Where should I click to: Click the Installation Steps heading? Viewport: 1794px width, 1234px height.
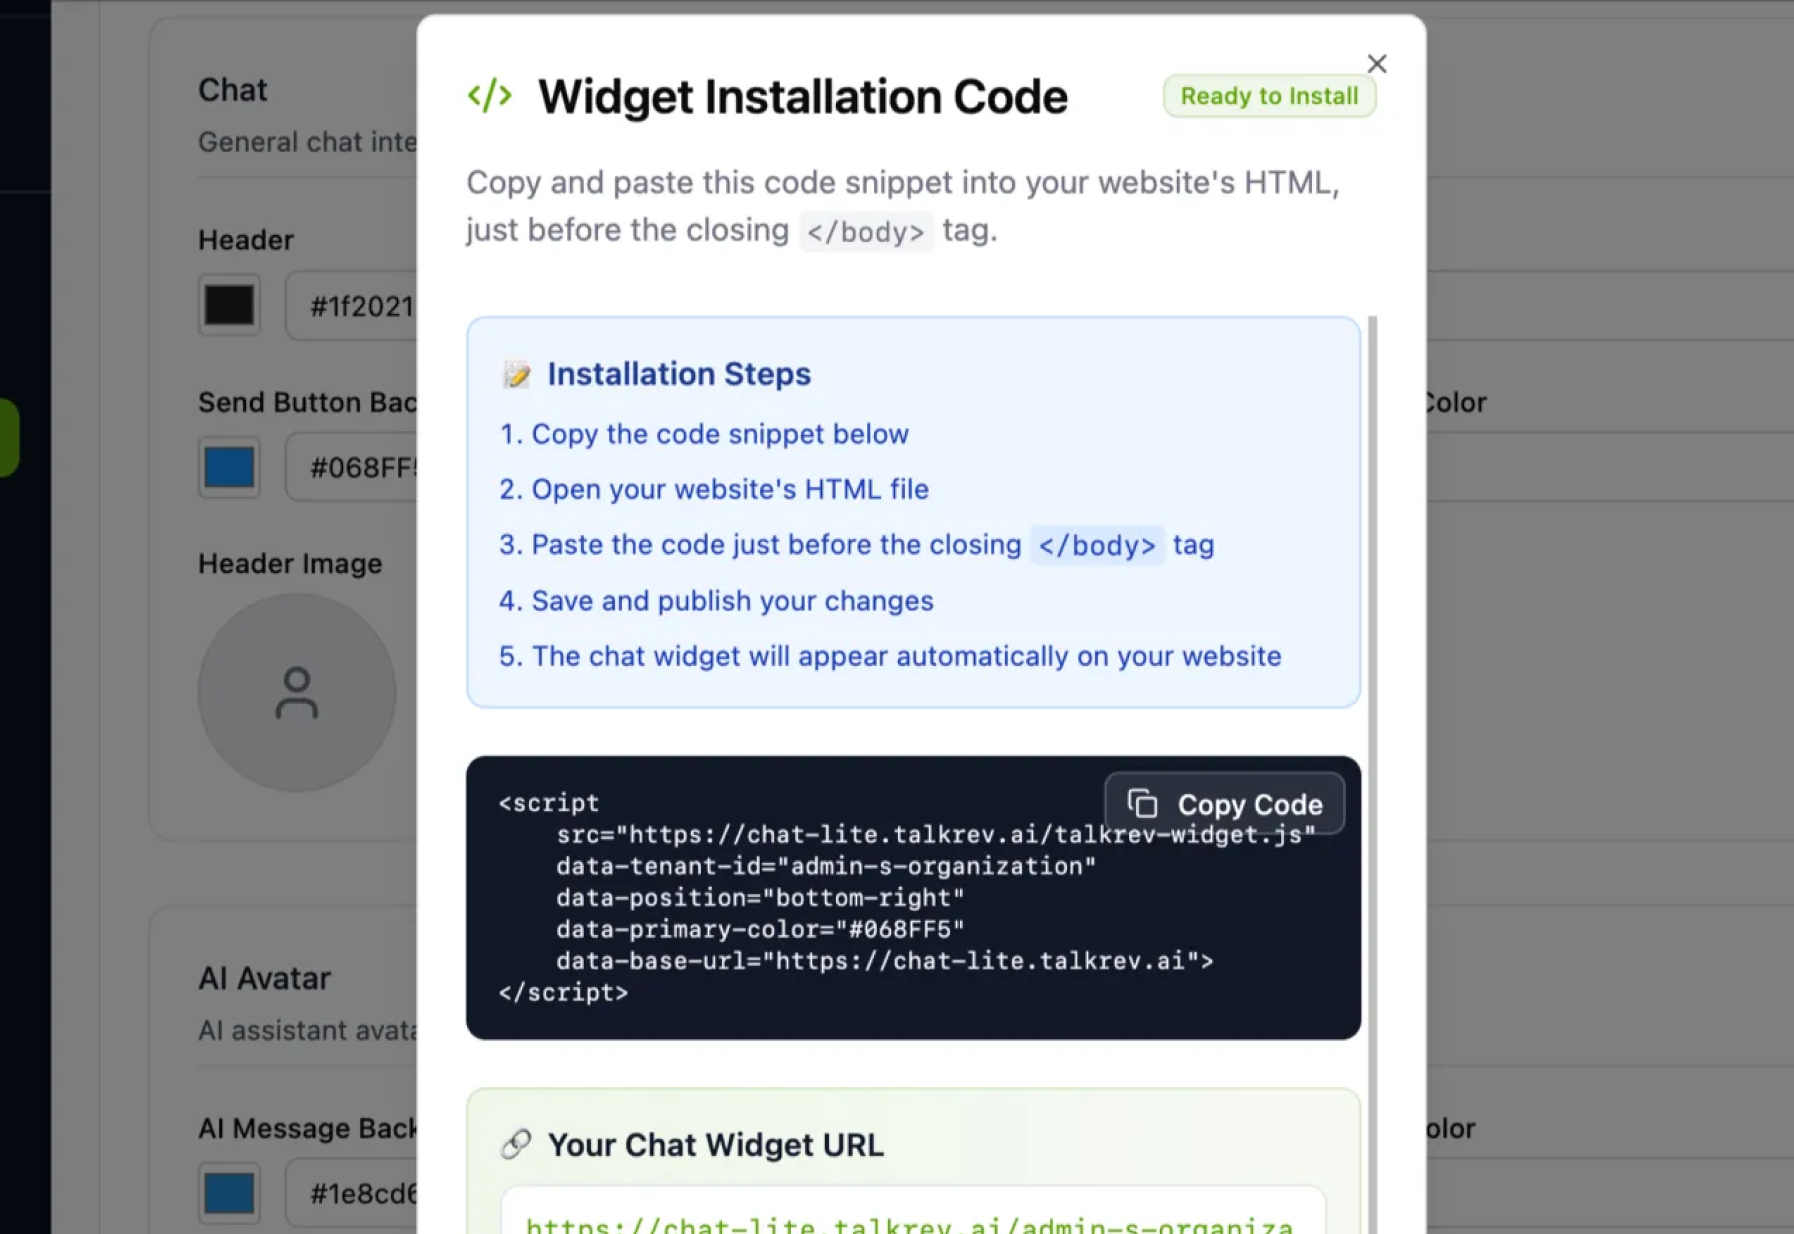(679, 374)
